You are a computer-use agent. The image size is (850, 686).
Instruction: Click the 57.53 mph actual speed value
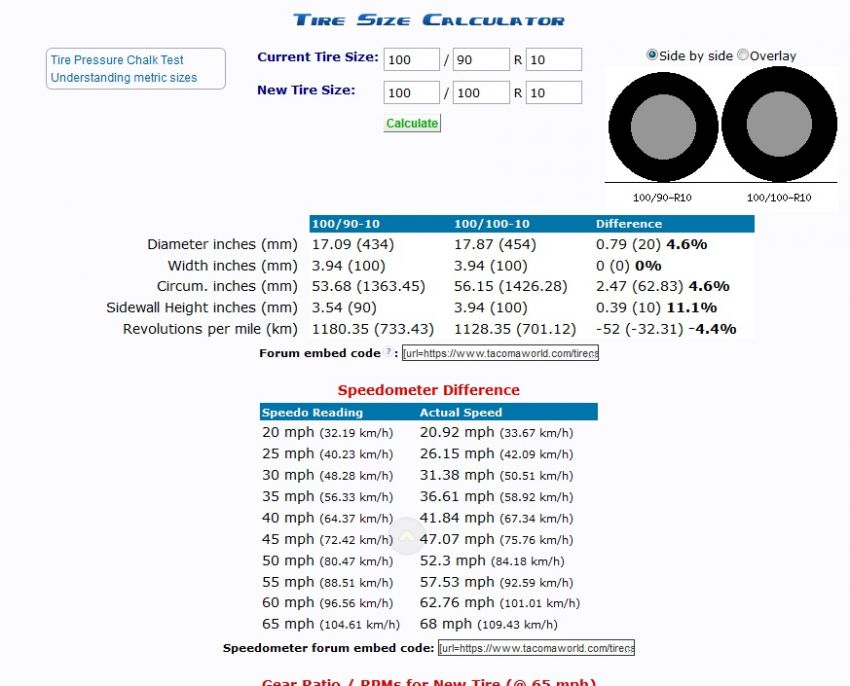click(497, 582)
